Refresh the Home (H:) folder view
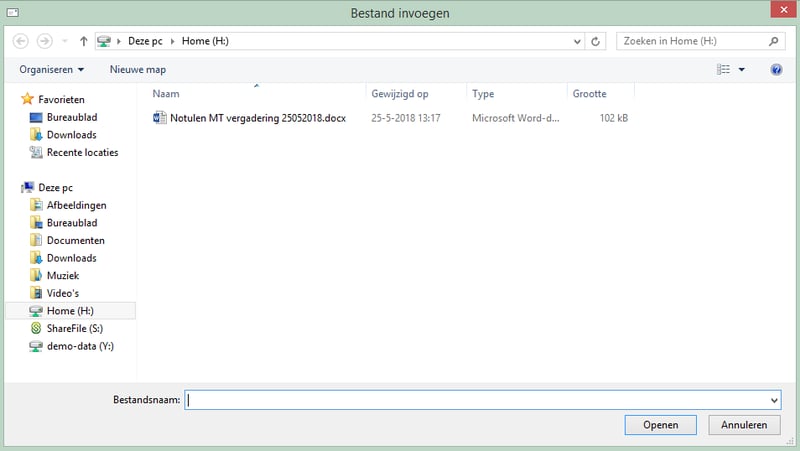 (x=595, y=42)
